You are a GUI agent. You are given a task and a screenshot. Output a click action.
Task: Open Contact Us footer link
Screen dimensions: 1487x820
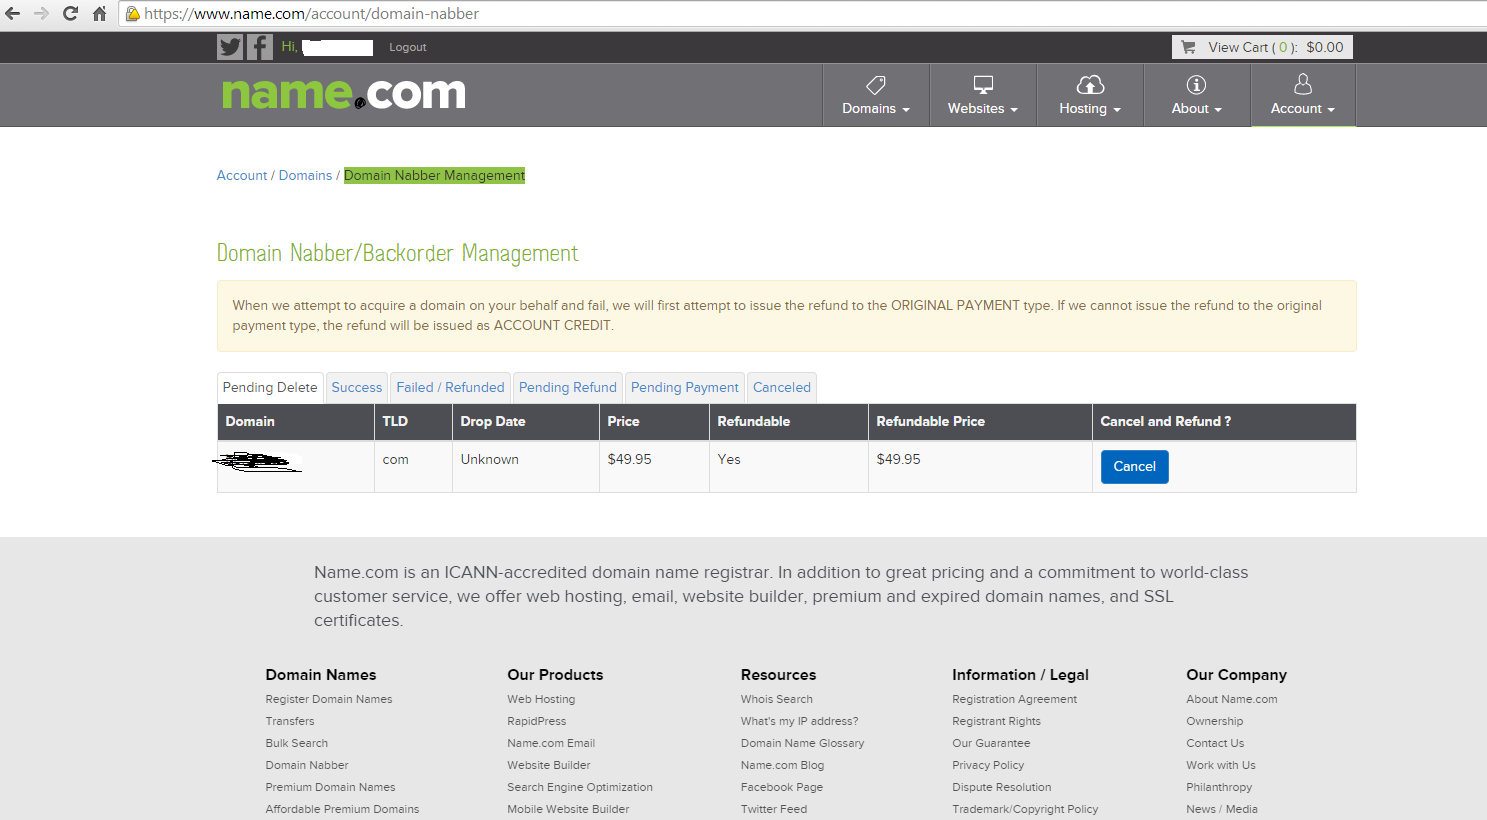click(1215, 743)
